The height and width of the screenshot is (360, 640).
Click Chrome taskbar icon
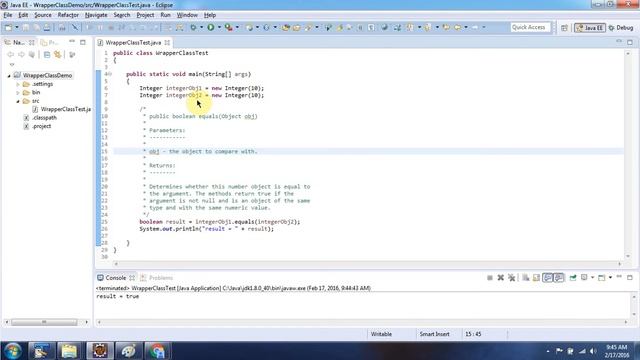pyautogui.click(x=157, y=351)
